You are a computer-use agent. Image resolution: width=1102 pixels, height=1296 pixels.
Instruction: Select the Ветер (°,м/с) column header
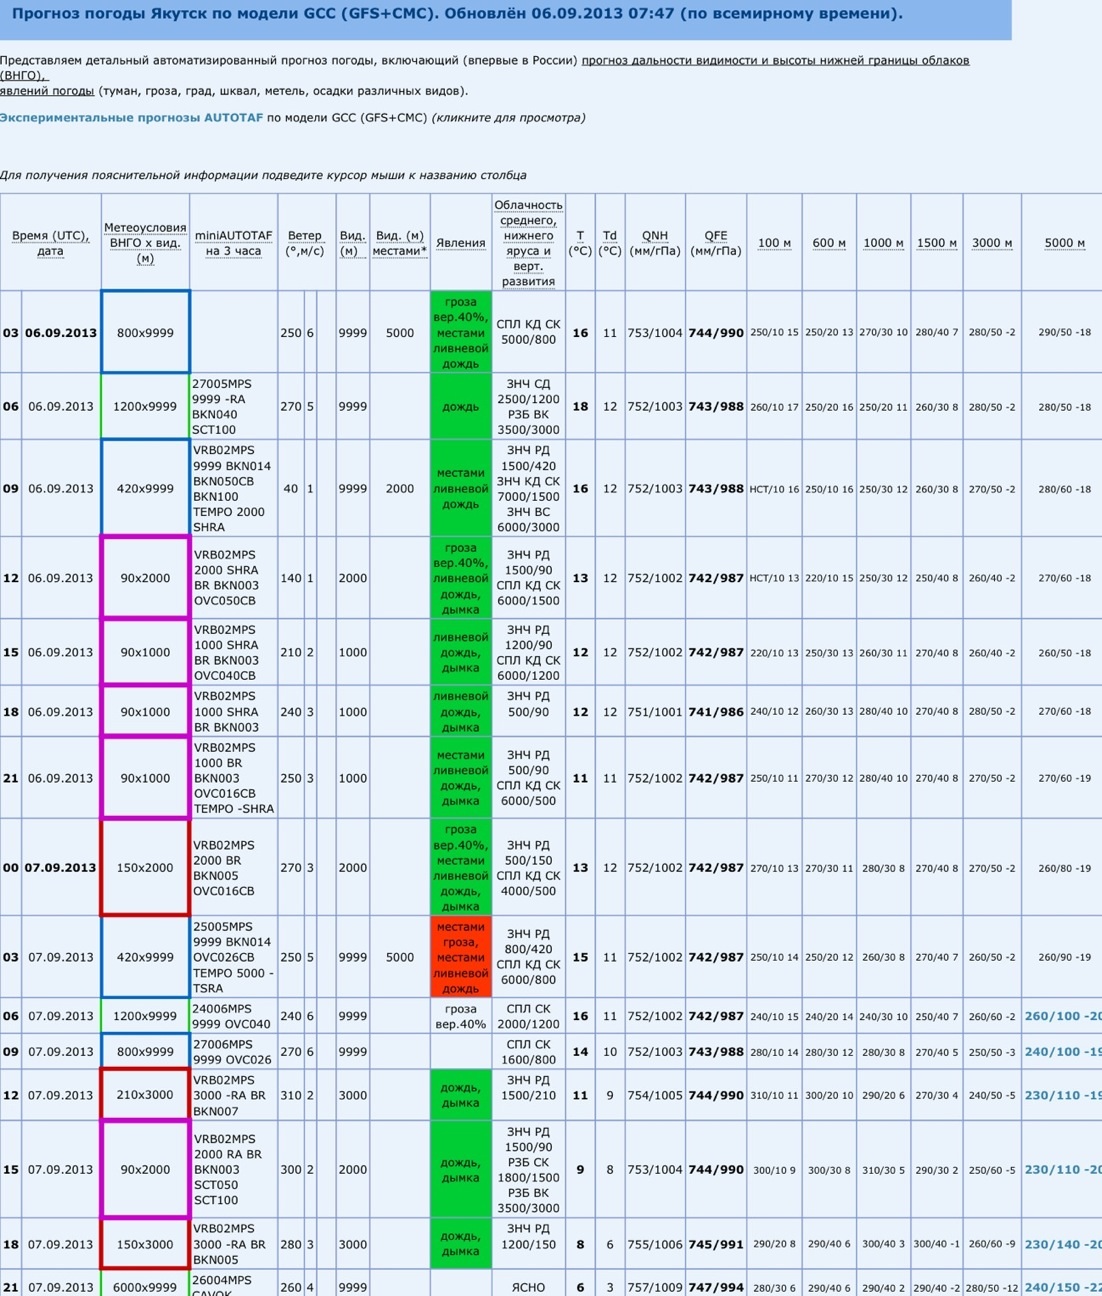coord(304,243)
